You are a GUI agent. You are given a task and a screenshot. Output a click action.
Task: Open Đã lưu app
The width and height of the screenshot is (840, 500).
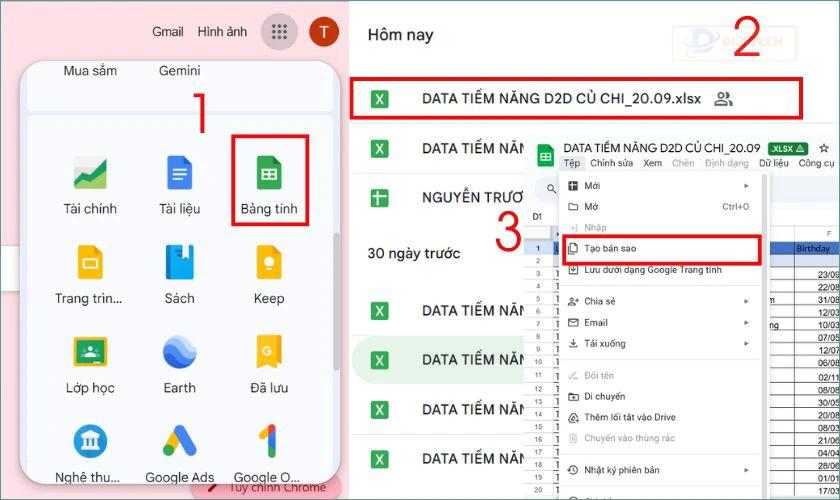(269, 364)
